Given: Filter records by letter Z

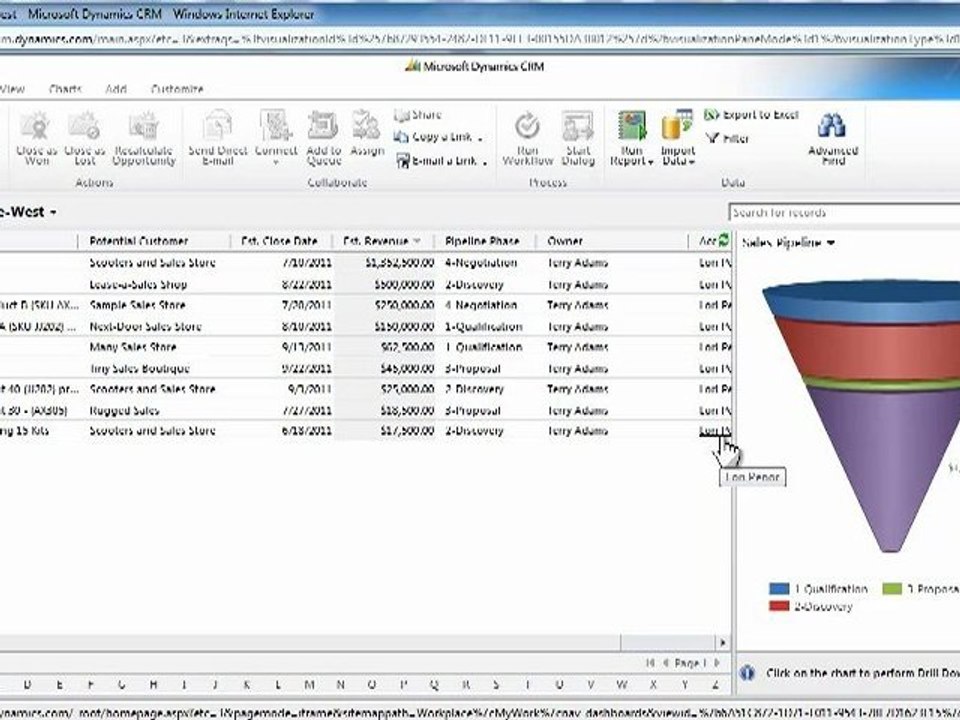Looking at the screenshot, I should [x=715, y=685].
